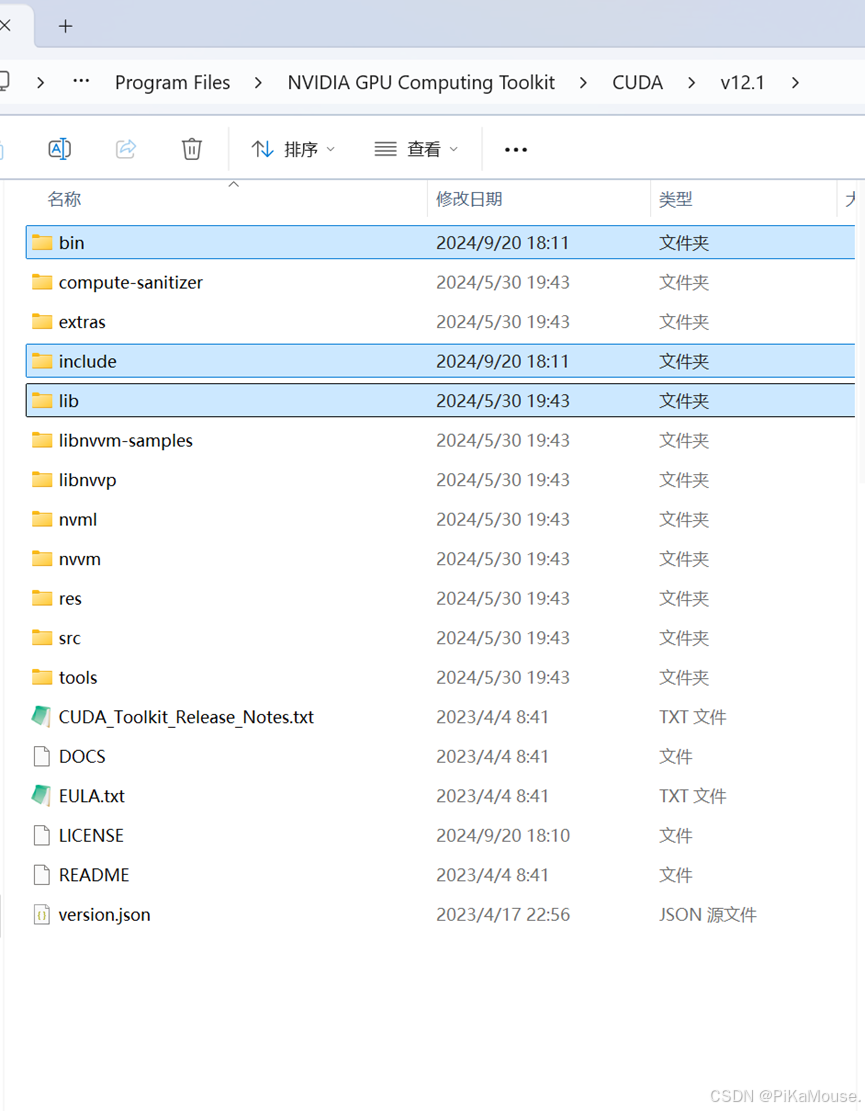The width and height of the screenshot is (865, 1111).
Task: Select the libnvvp folder name
Action: pyautogui.click(x=88, y=480)
